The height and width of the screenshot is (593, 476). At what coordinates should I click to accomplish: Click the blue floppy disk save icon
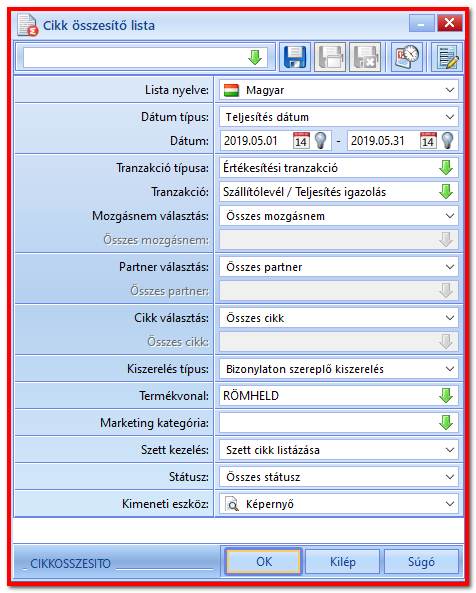coord(295,57)
